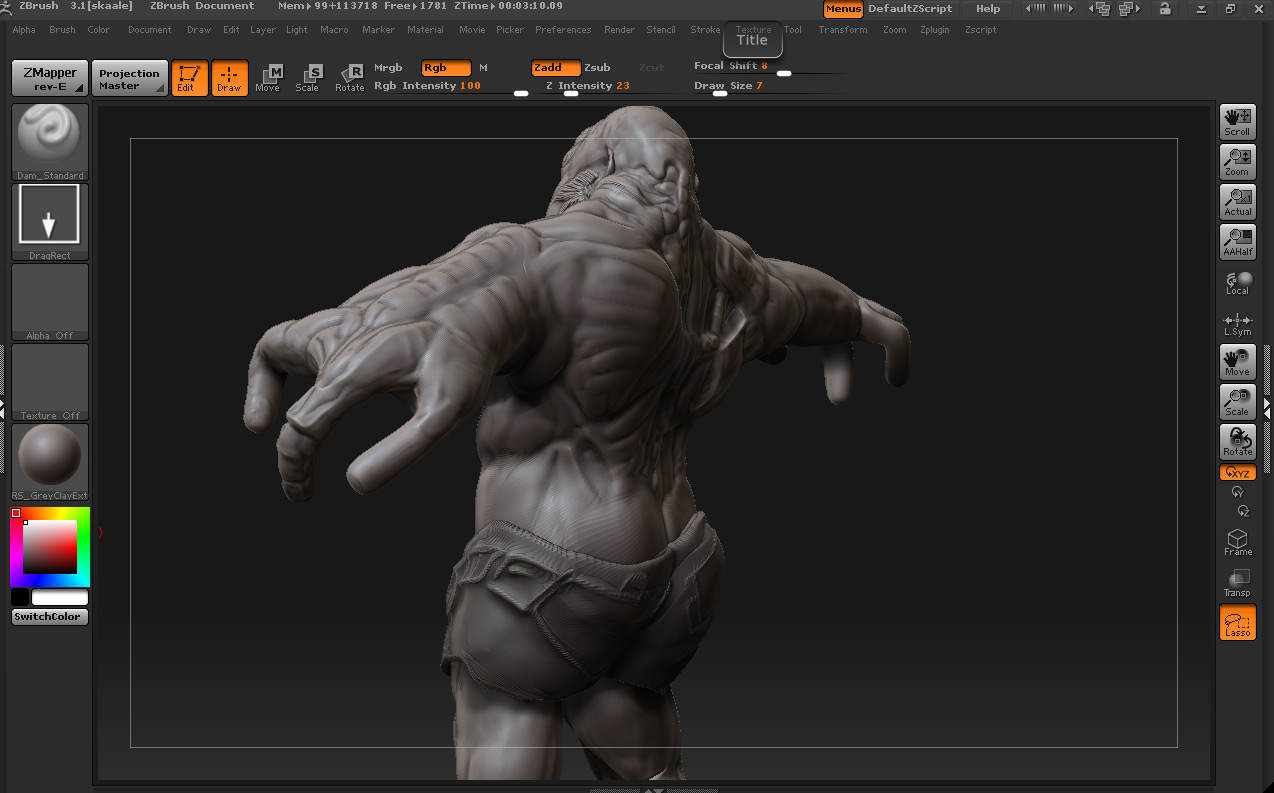Click the DefaultZScript button
1274x793 pixels.
point(910,9)
